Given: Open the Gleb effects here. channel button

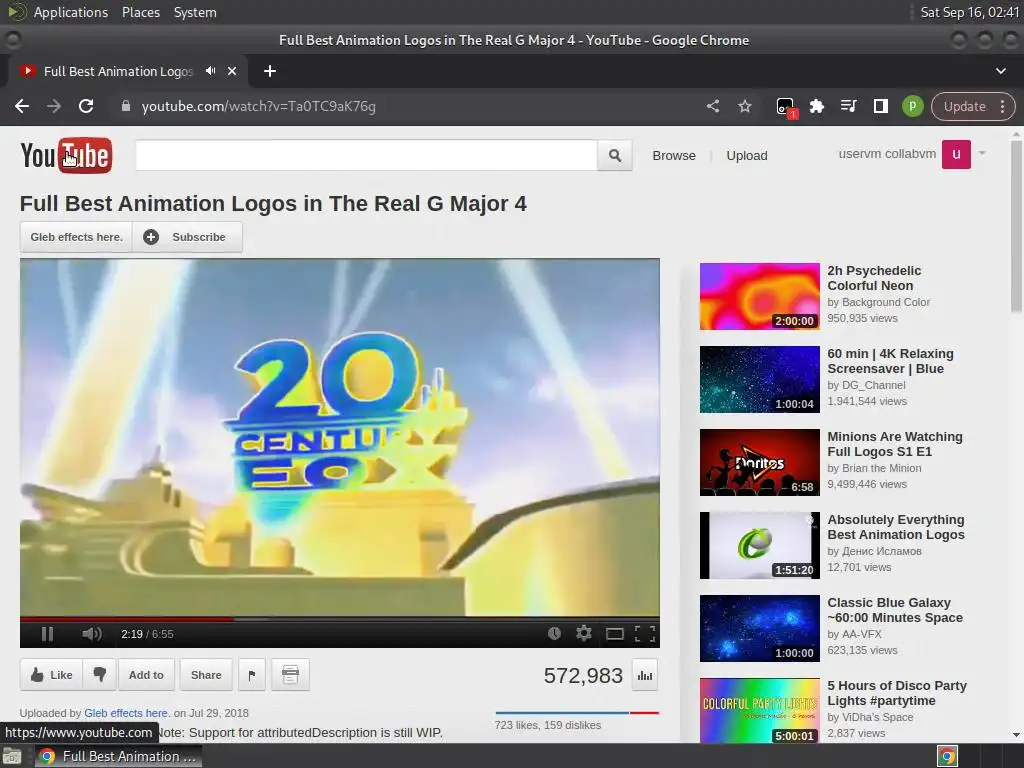Looking at the screenshot, I should coord(76,237).
